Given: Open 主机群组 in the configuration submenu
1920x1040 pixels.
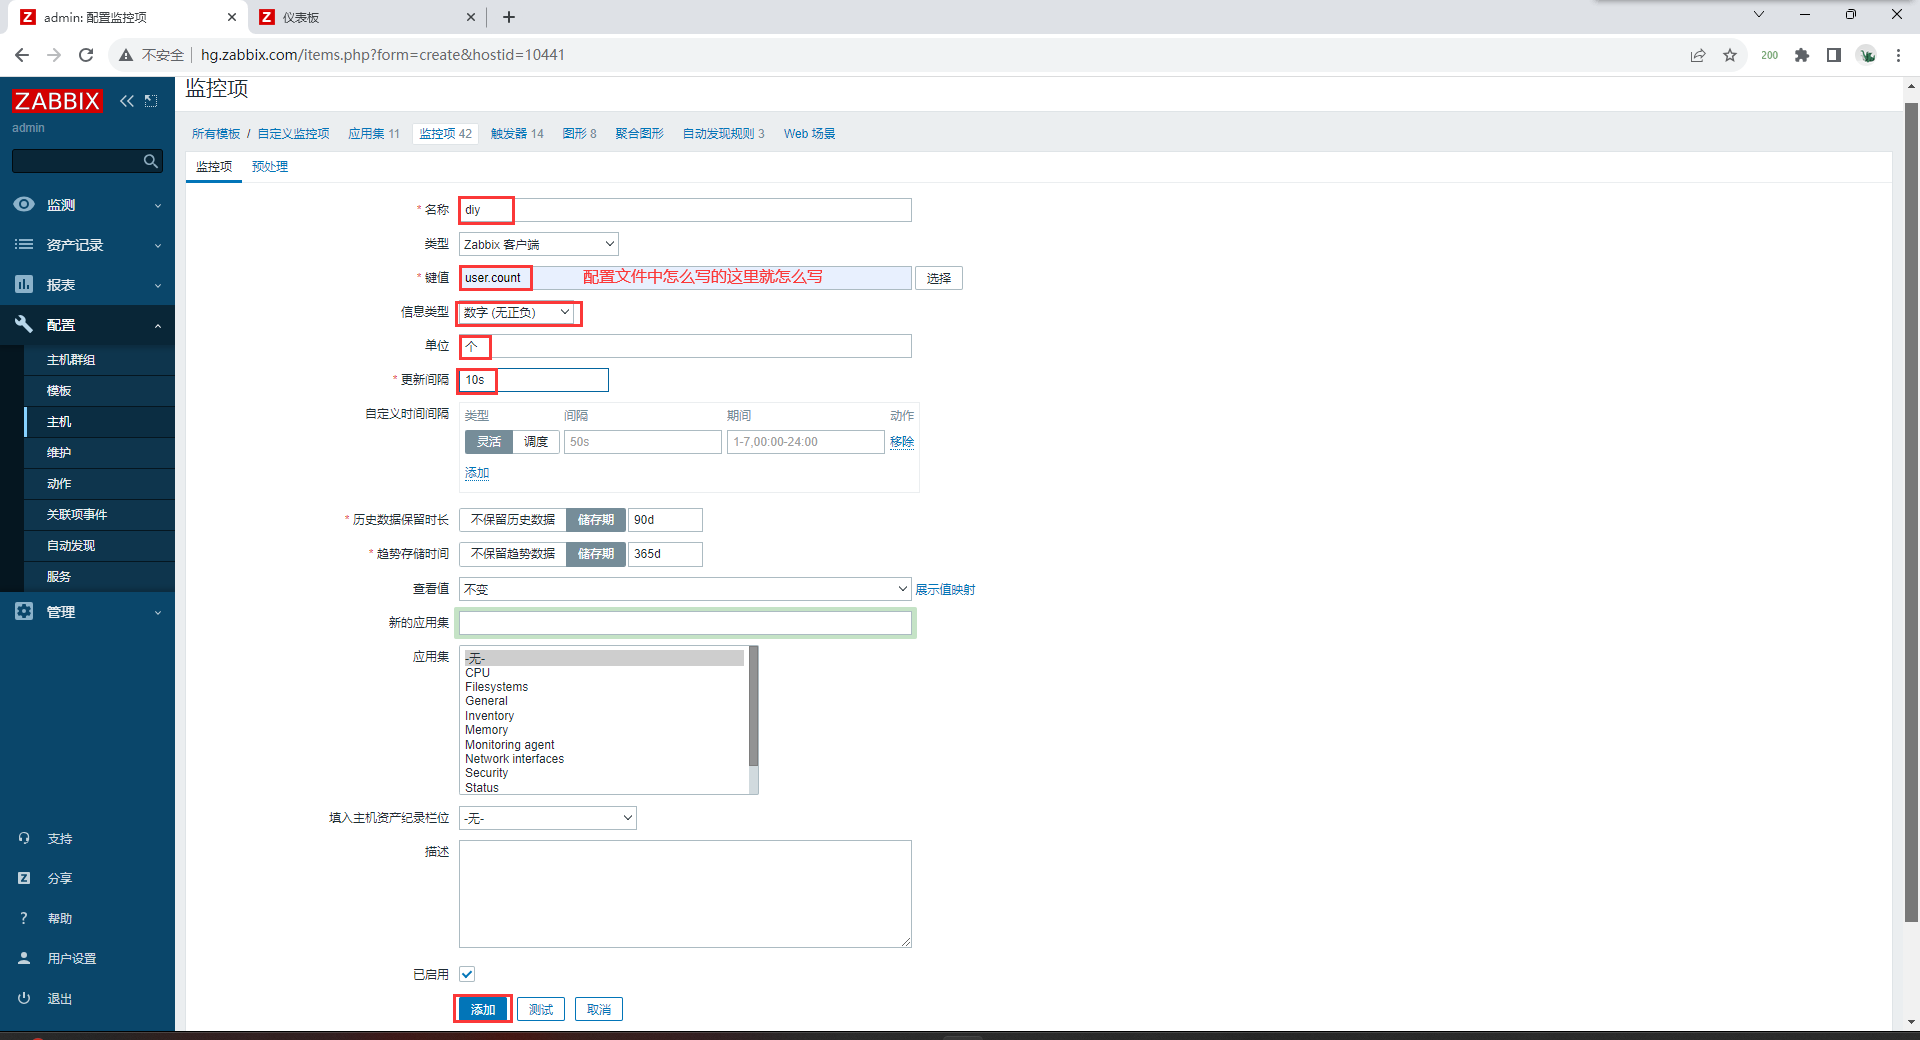Looking at the screenshot, I should pyautogui.click(x=99, y=360).
